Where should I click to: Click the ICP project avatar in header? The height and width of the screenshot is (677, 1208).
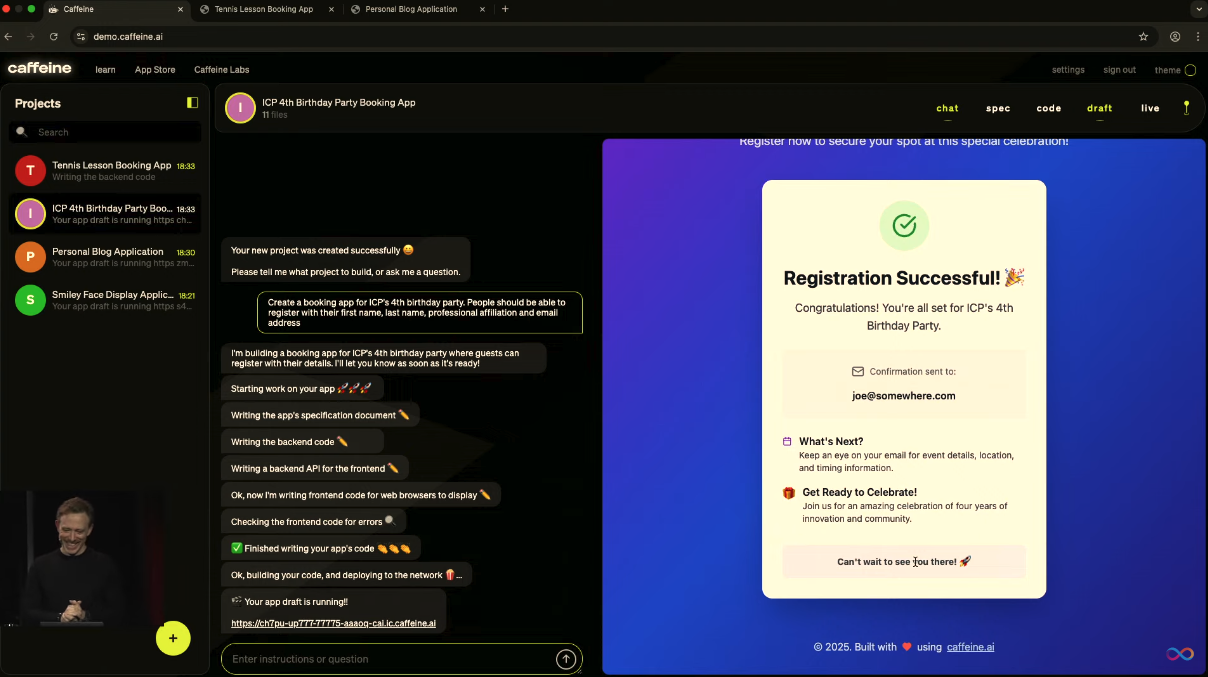coord(240,108)
